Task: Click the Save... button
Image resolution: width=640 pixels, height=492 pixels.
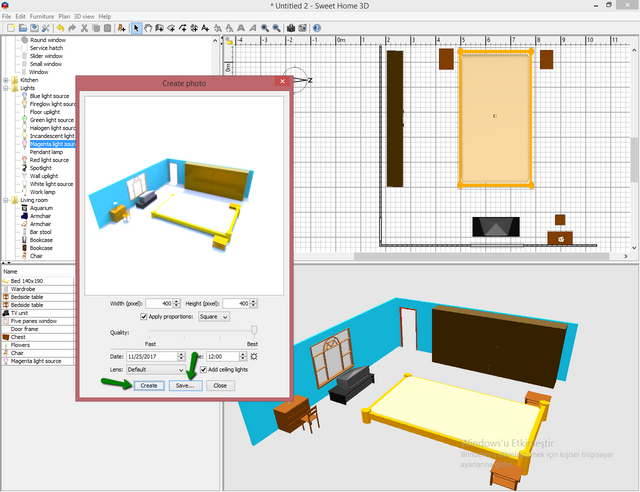Action: pos(183,385)
